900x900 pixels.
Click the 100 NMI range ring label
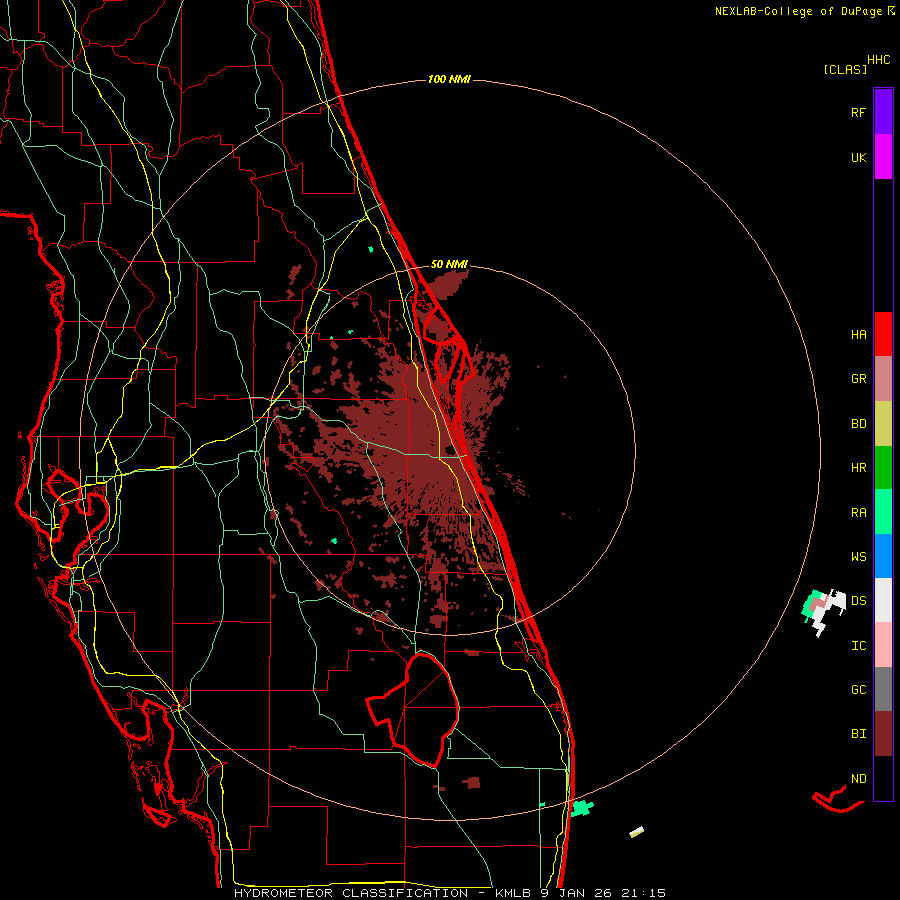pos(449,79)
